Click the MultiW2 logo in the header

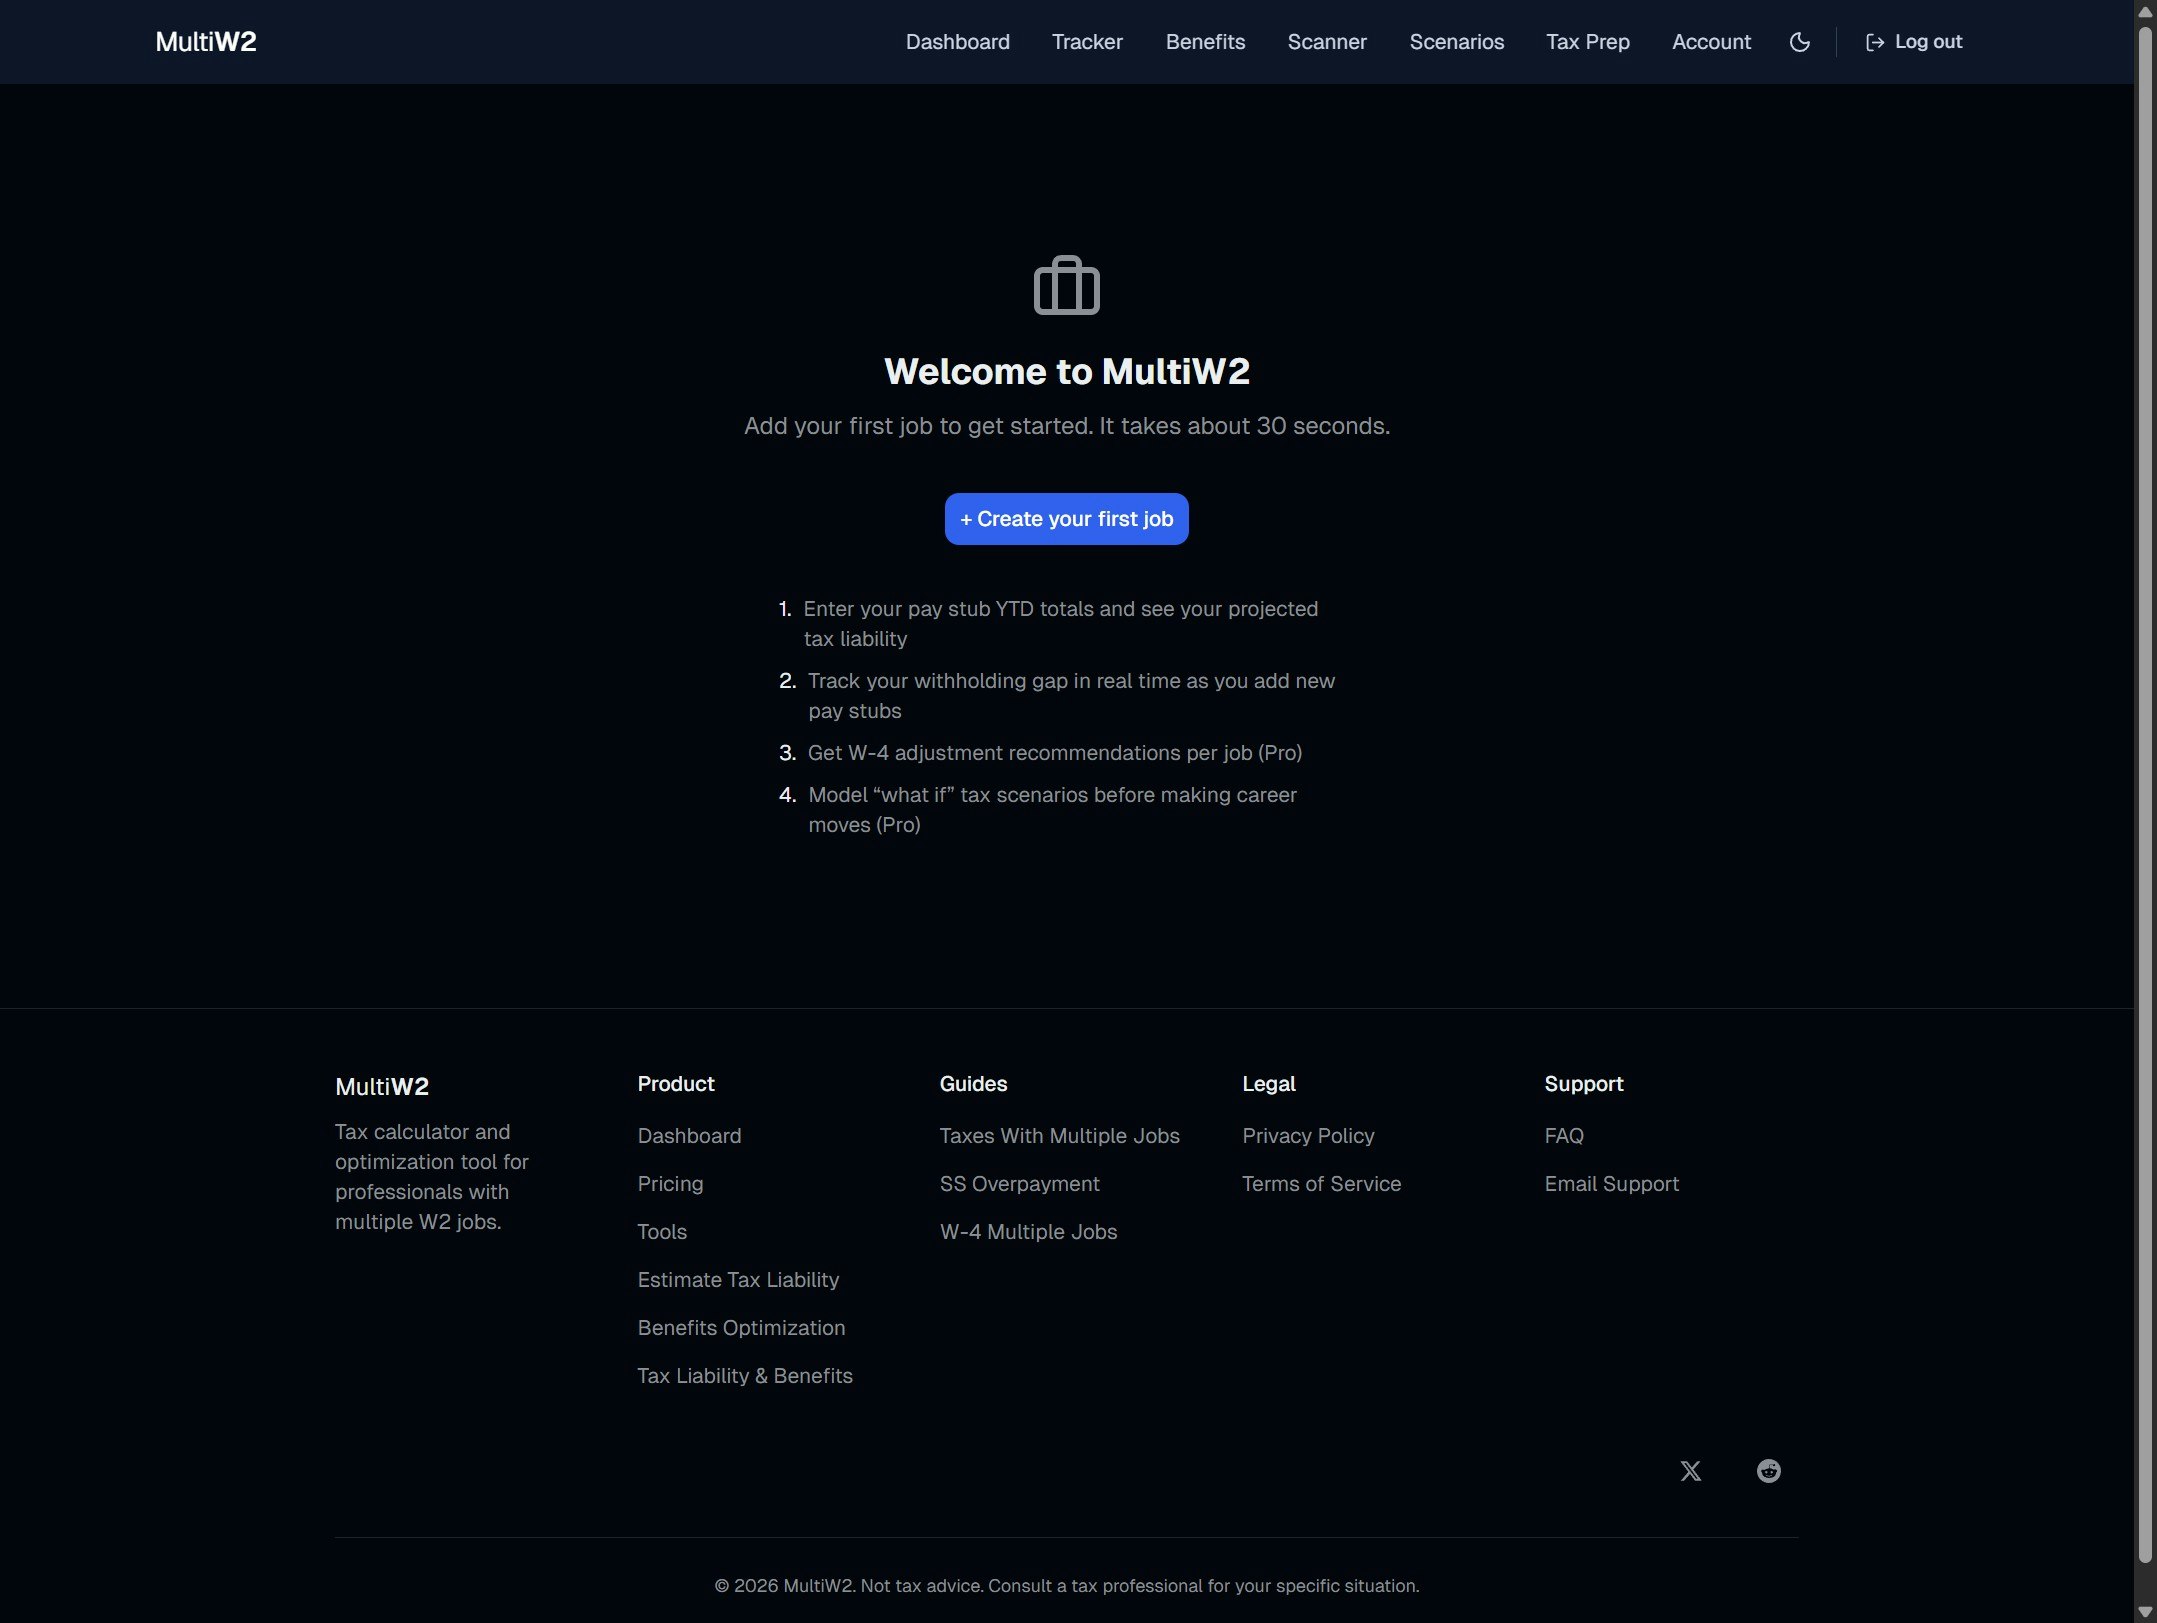[x=205, y=41]
